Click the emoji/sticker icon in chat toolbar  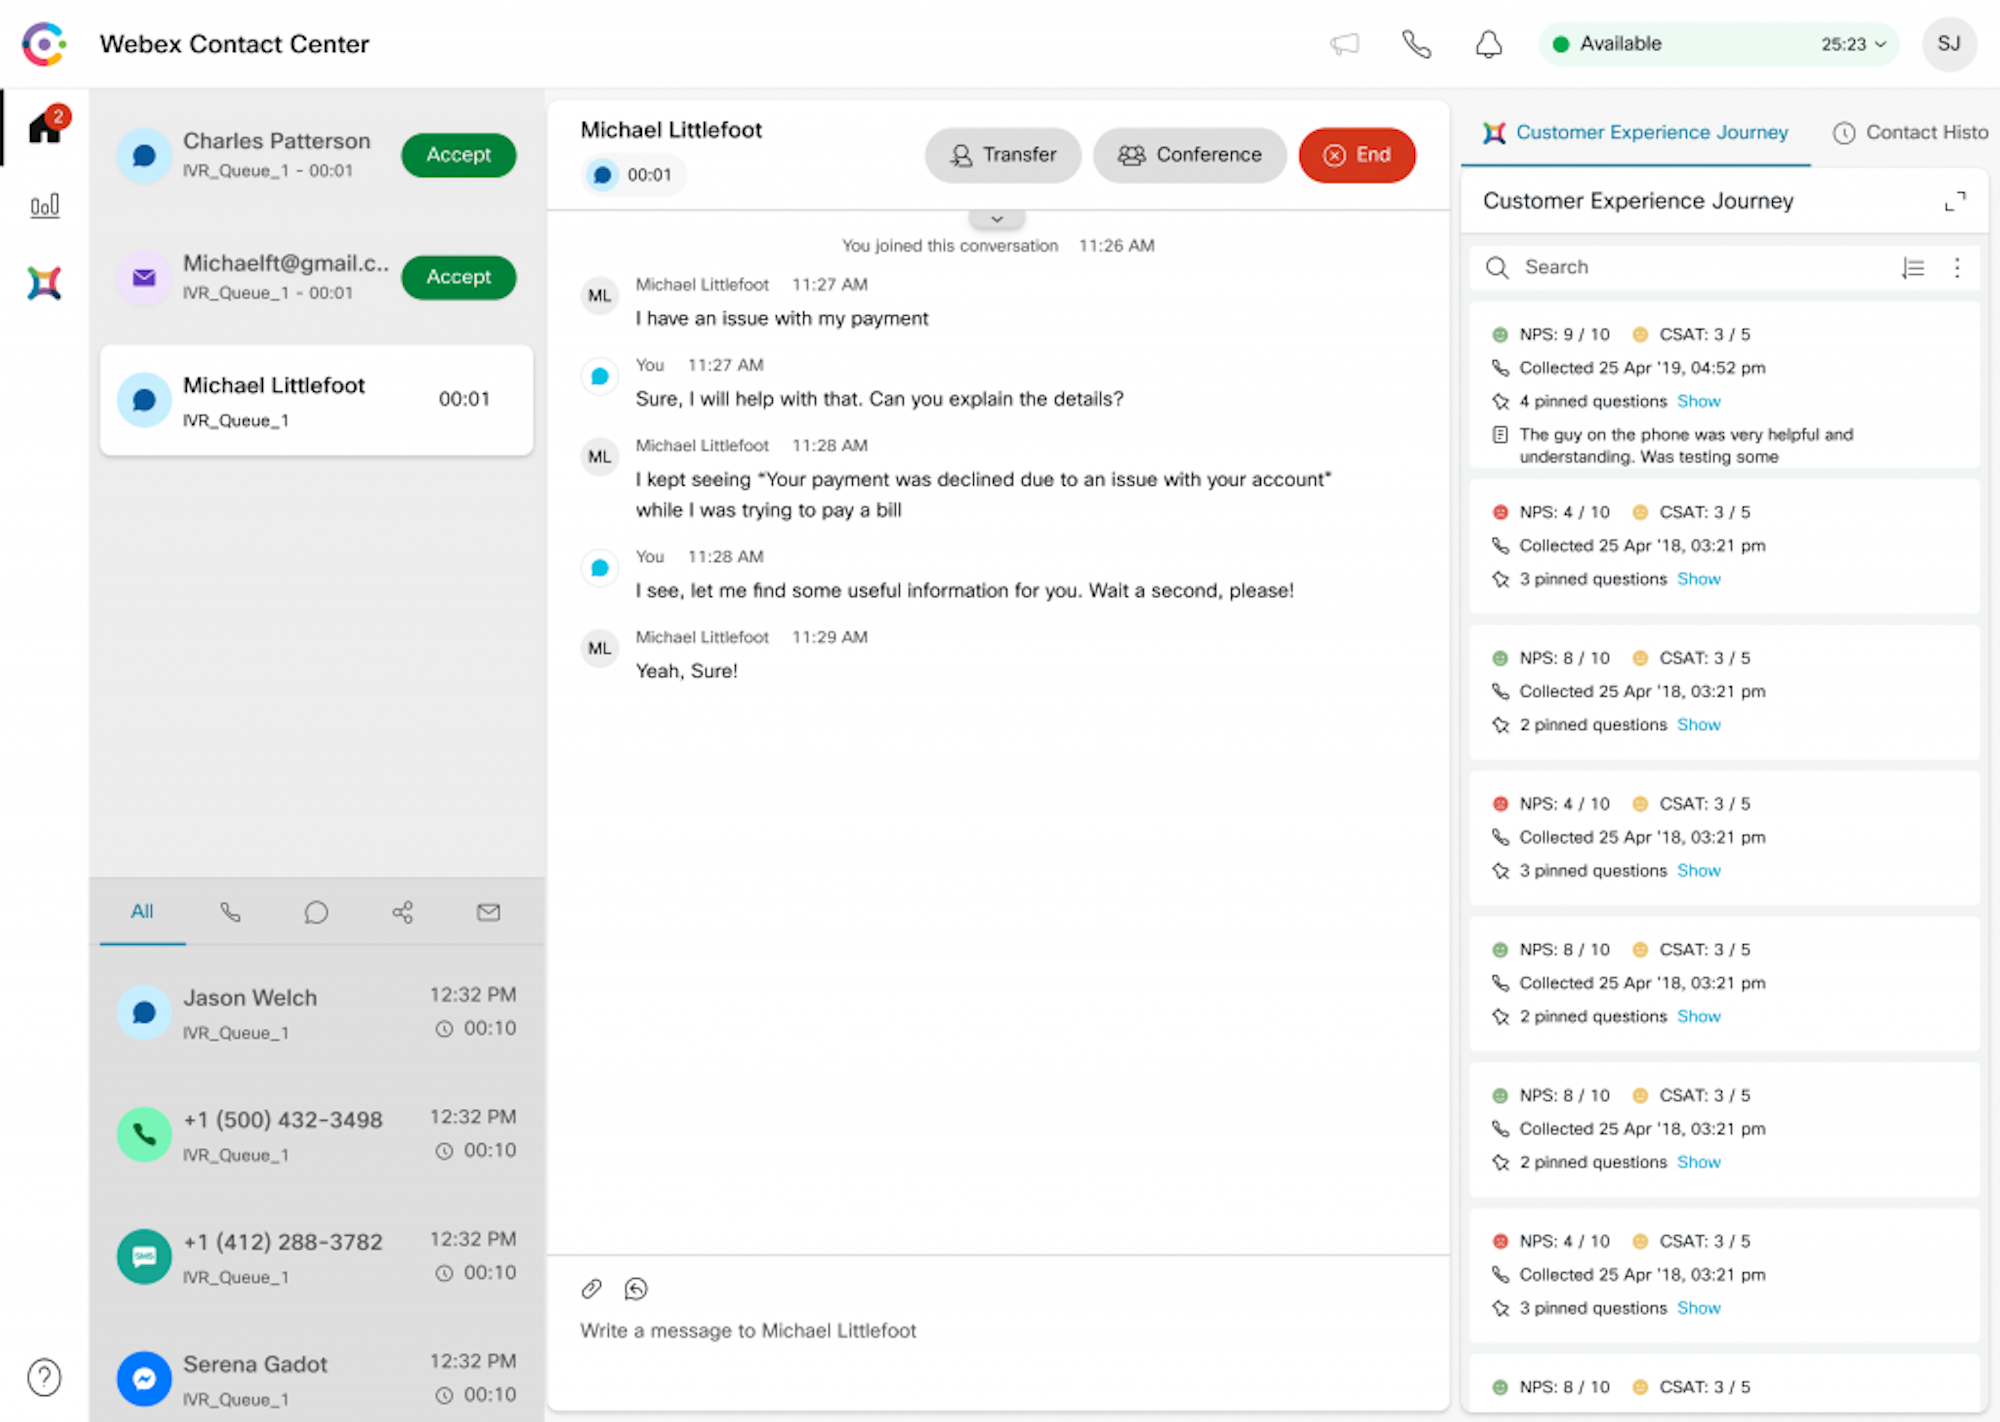coord(635,1290)
